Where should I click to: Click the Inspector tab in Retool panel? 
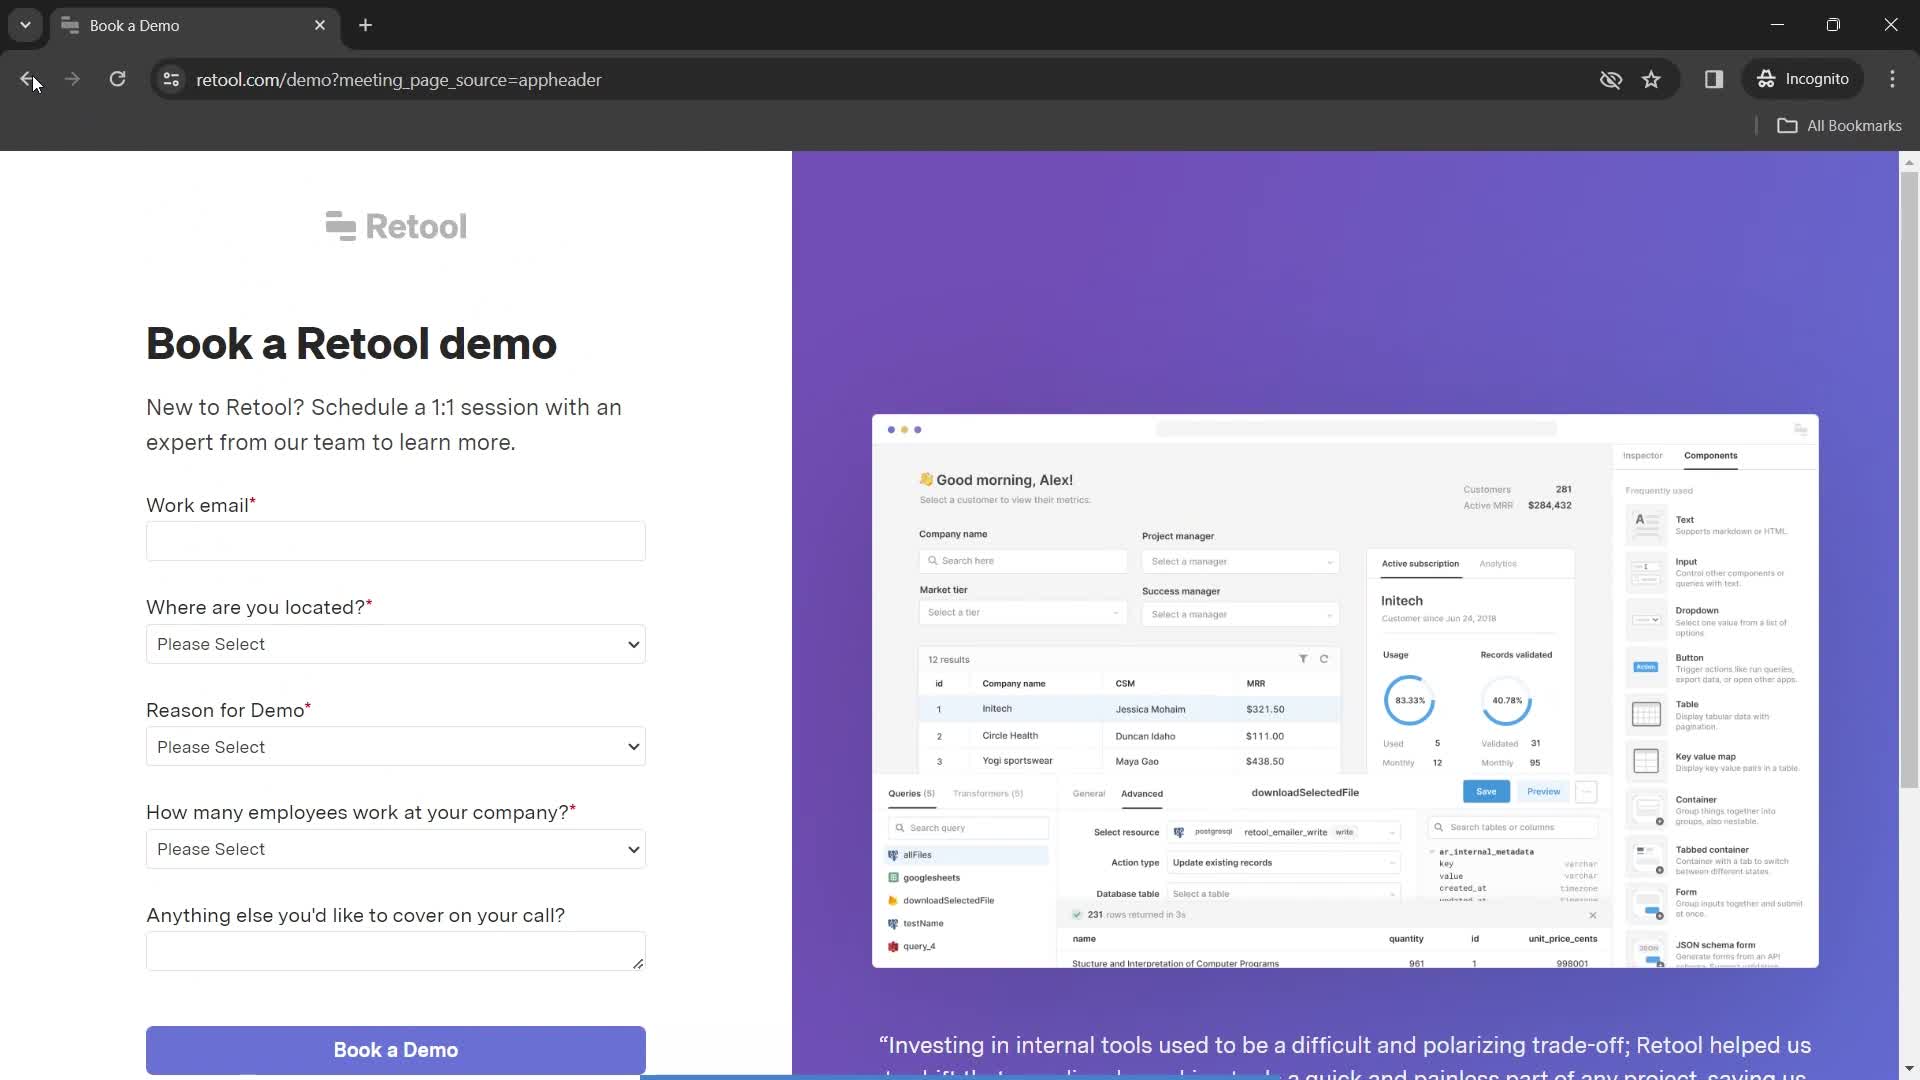(1648, 455)
